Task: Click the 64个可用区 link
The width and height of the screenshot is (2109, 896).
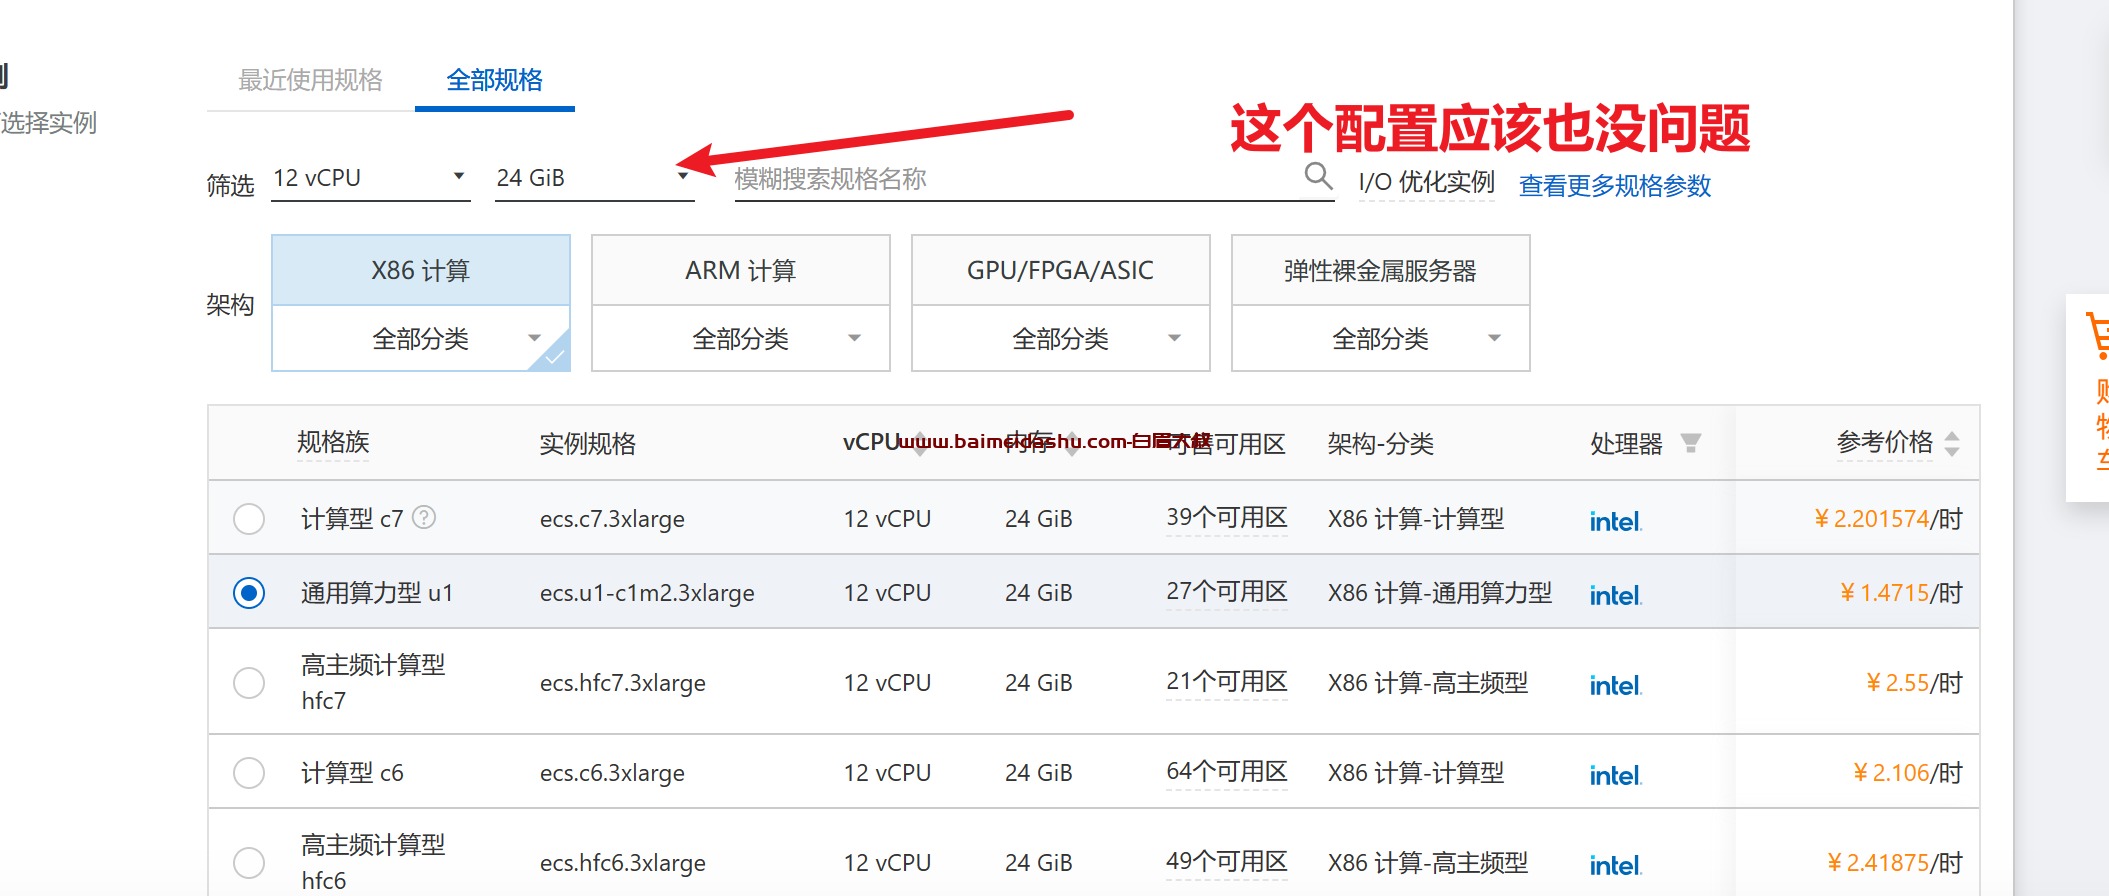Action: 1227,771
